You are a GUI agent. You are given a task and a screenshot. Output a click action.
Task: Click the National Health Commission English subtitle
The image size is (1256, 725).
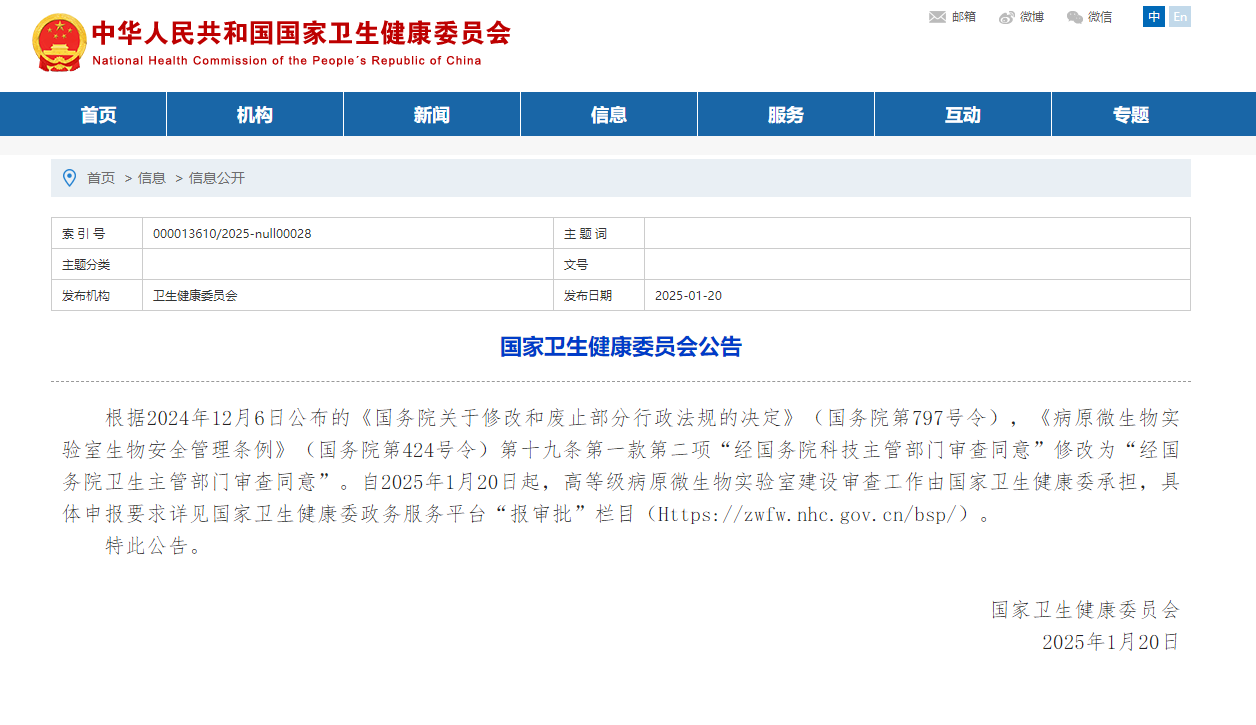tap(287, 61)
